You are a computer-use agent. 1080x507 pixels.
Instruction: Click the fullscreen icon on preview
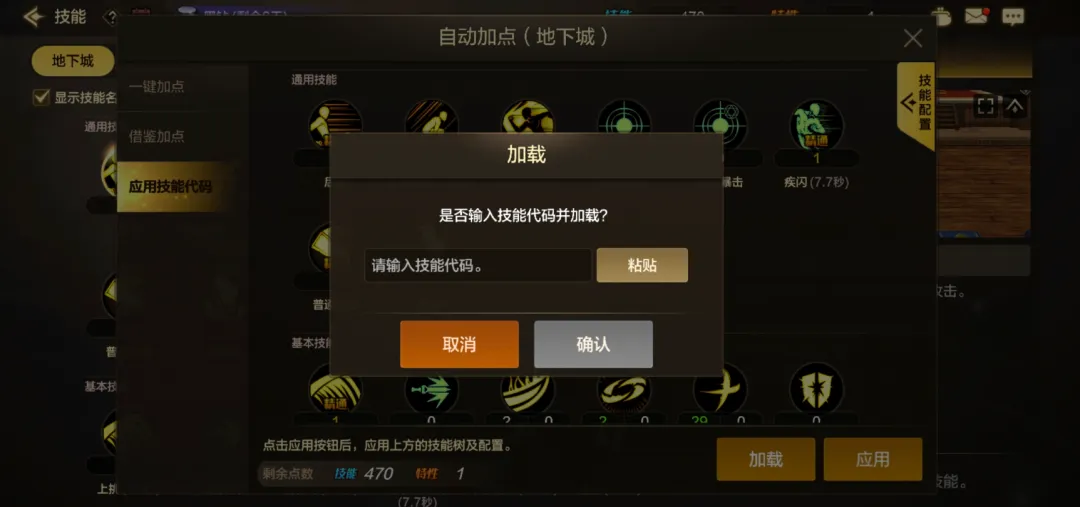point(986,106)
